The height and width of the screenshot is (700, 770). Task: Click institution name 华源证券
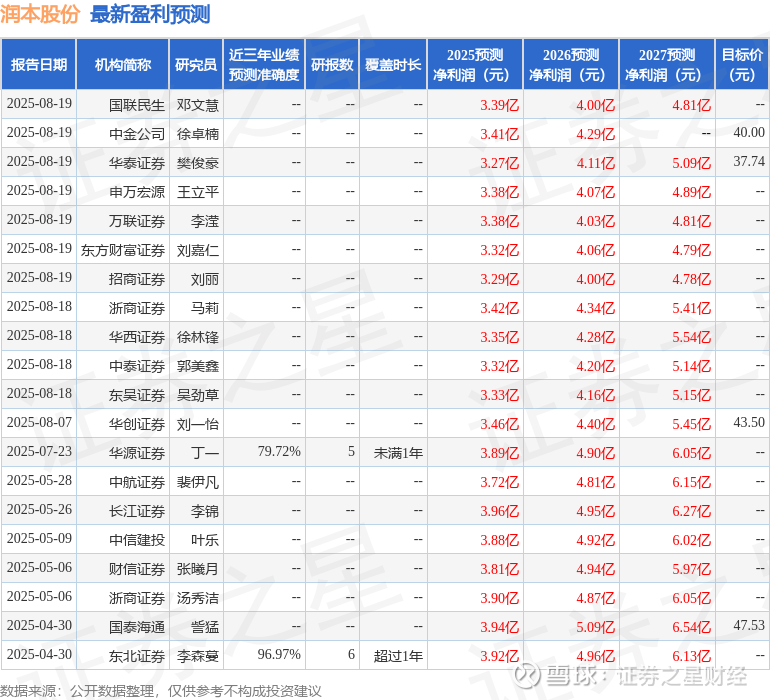pos(137,452)
